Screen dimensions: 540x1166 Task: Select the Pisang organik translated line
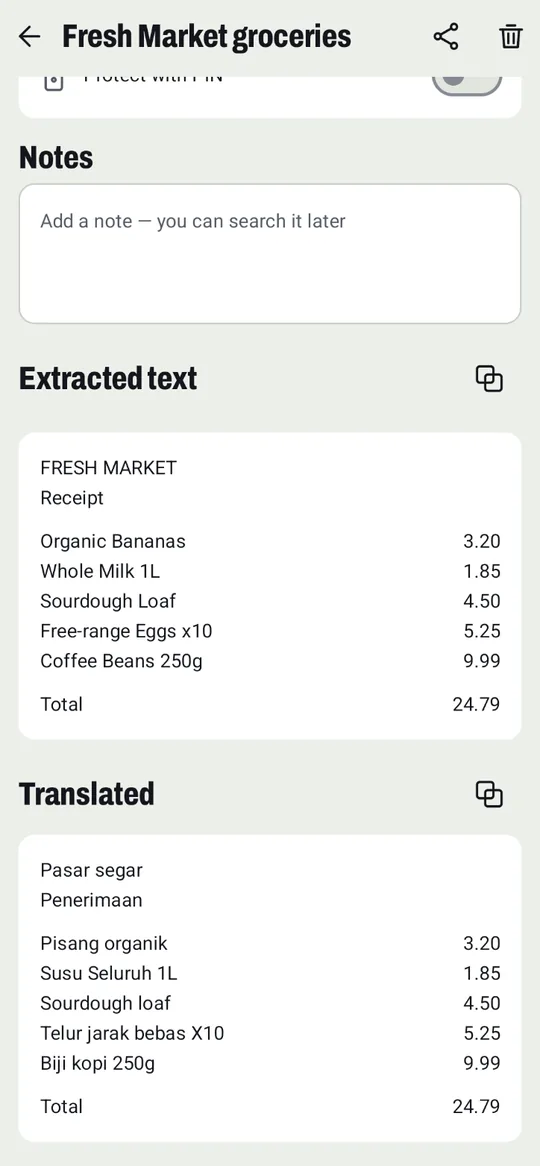pyautogui.click(x=270, y=944)
